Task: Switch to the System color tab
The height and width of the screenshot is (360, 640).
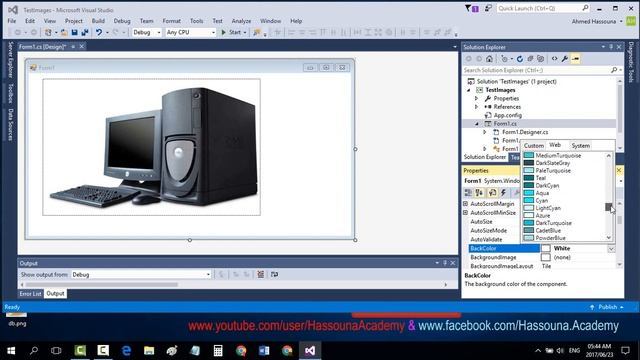Action: point(580,146)
